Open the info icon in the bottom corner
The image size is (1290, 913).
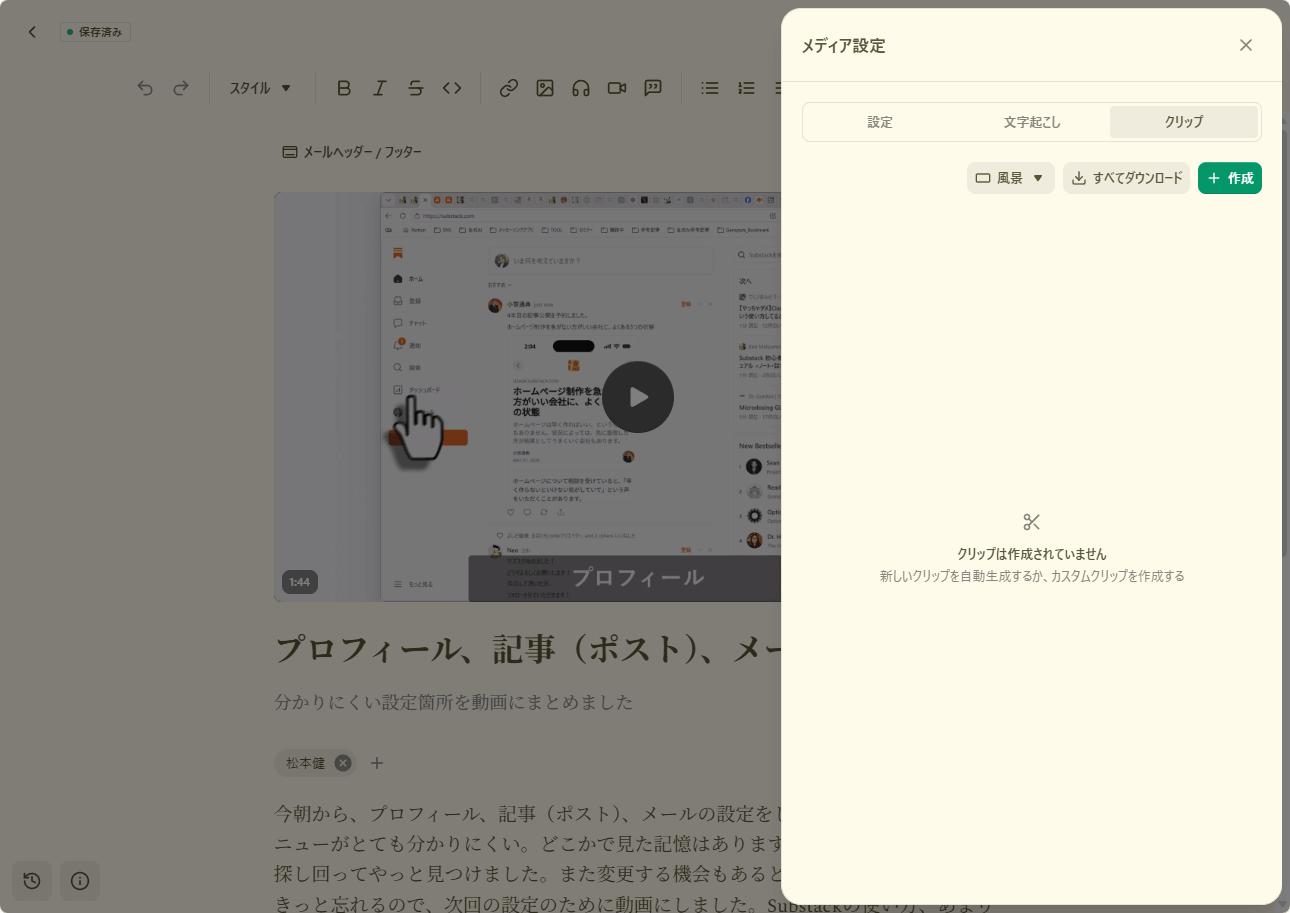coord(80,881)
